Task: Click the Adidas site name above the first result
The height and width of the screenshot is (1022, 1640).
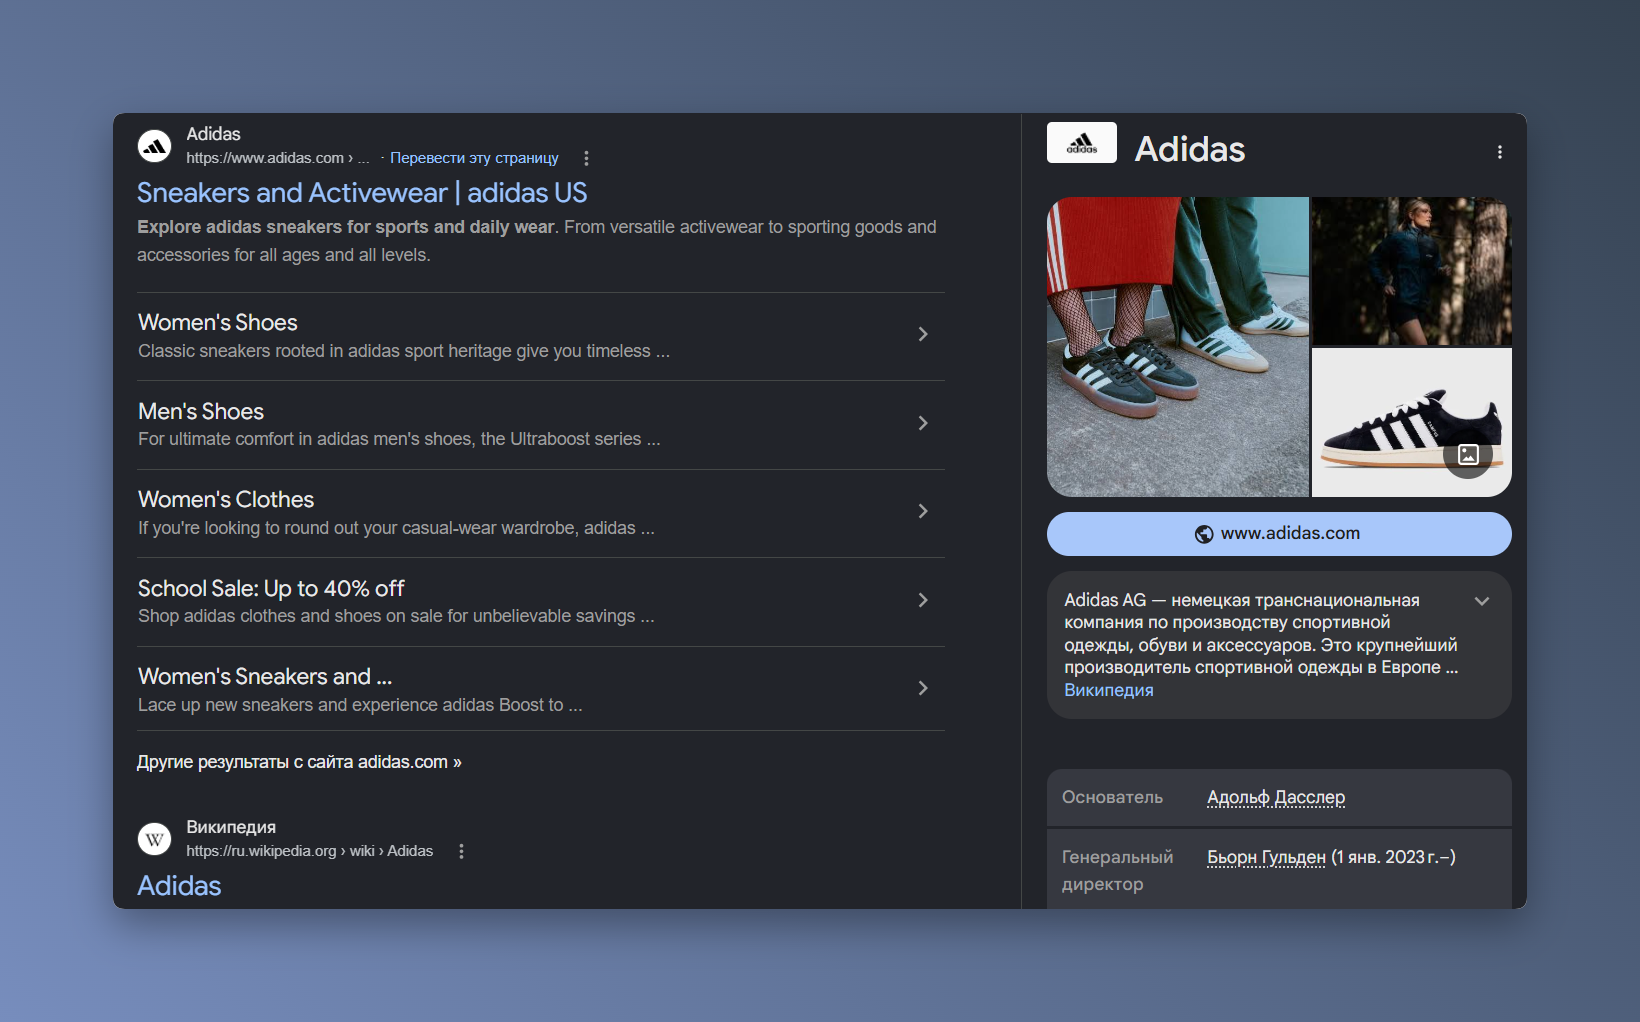Action: (x=213, y=134)
